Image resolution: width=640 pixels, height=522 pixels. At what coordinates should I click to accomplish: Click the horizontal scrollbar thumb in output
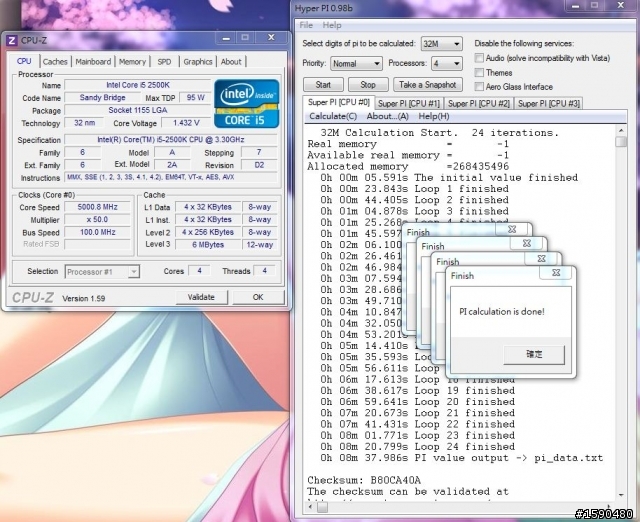322,507
